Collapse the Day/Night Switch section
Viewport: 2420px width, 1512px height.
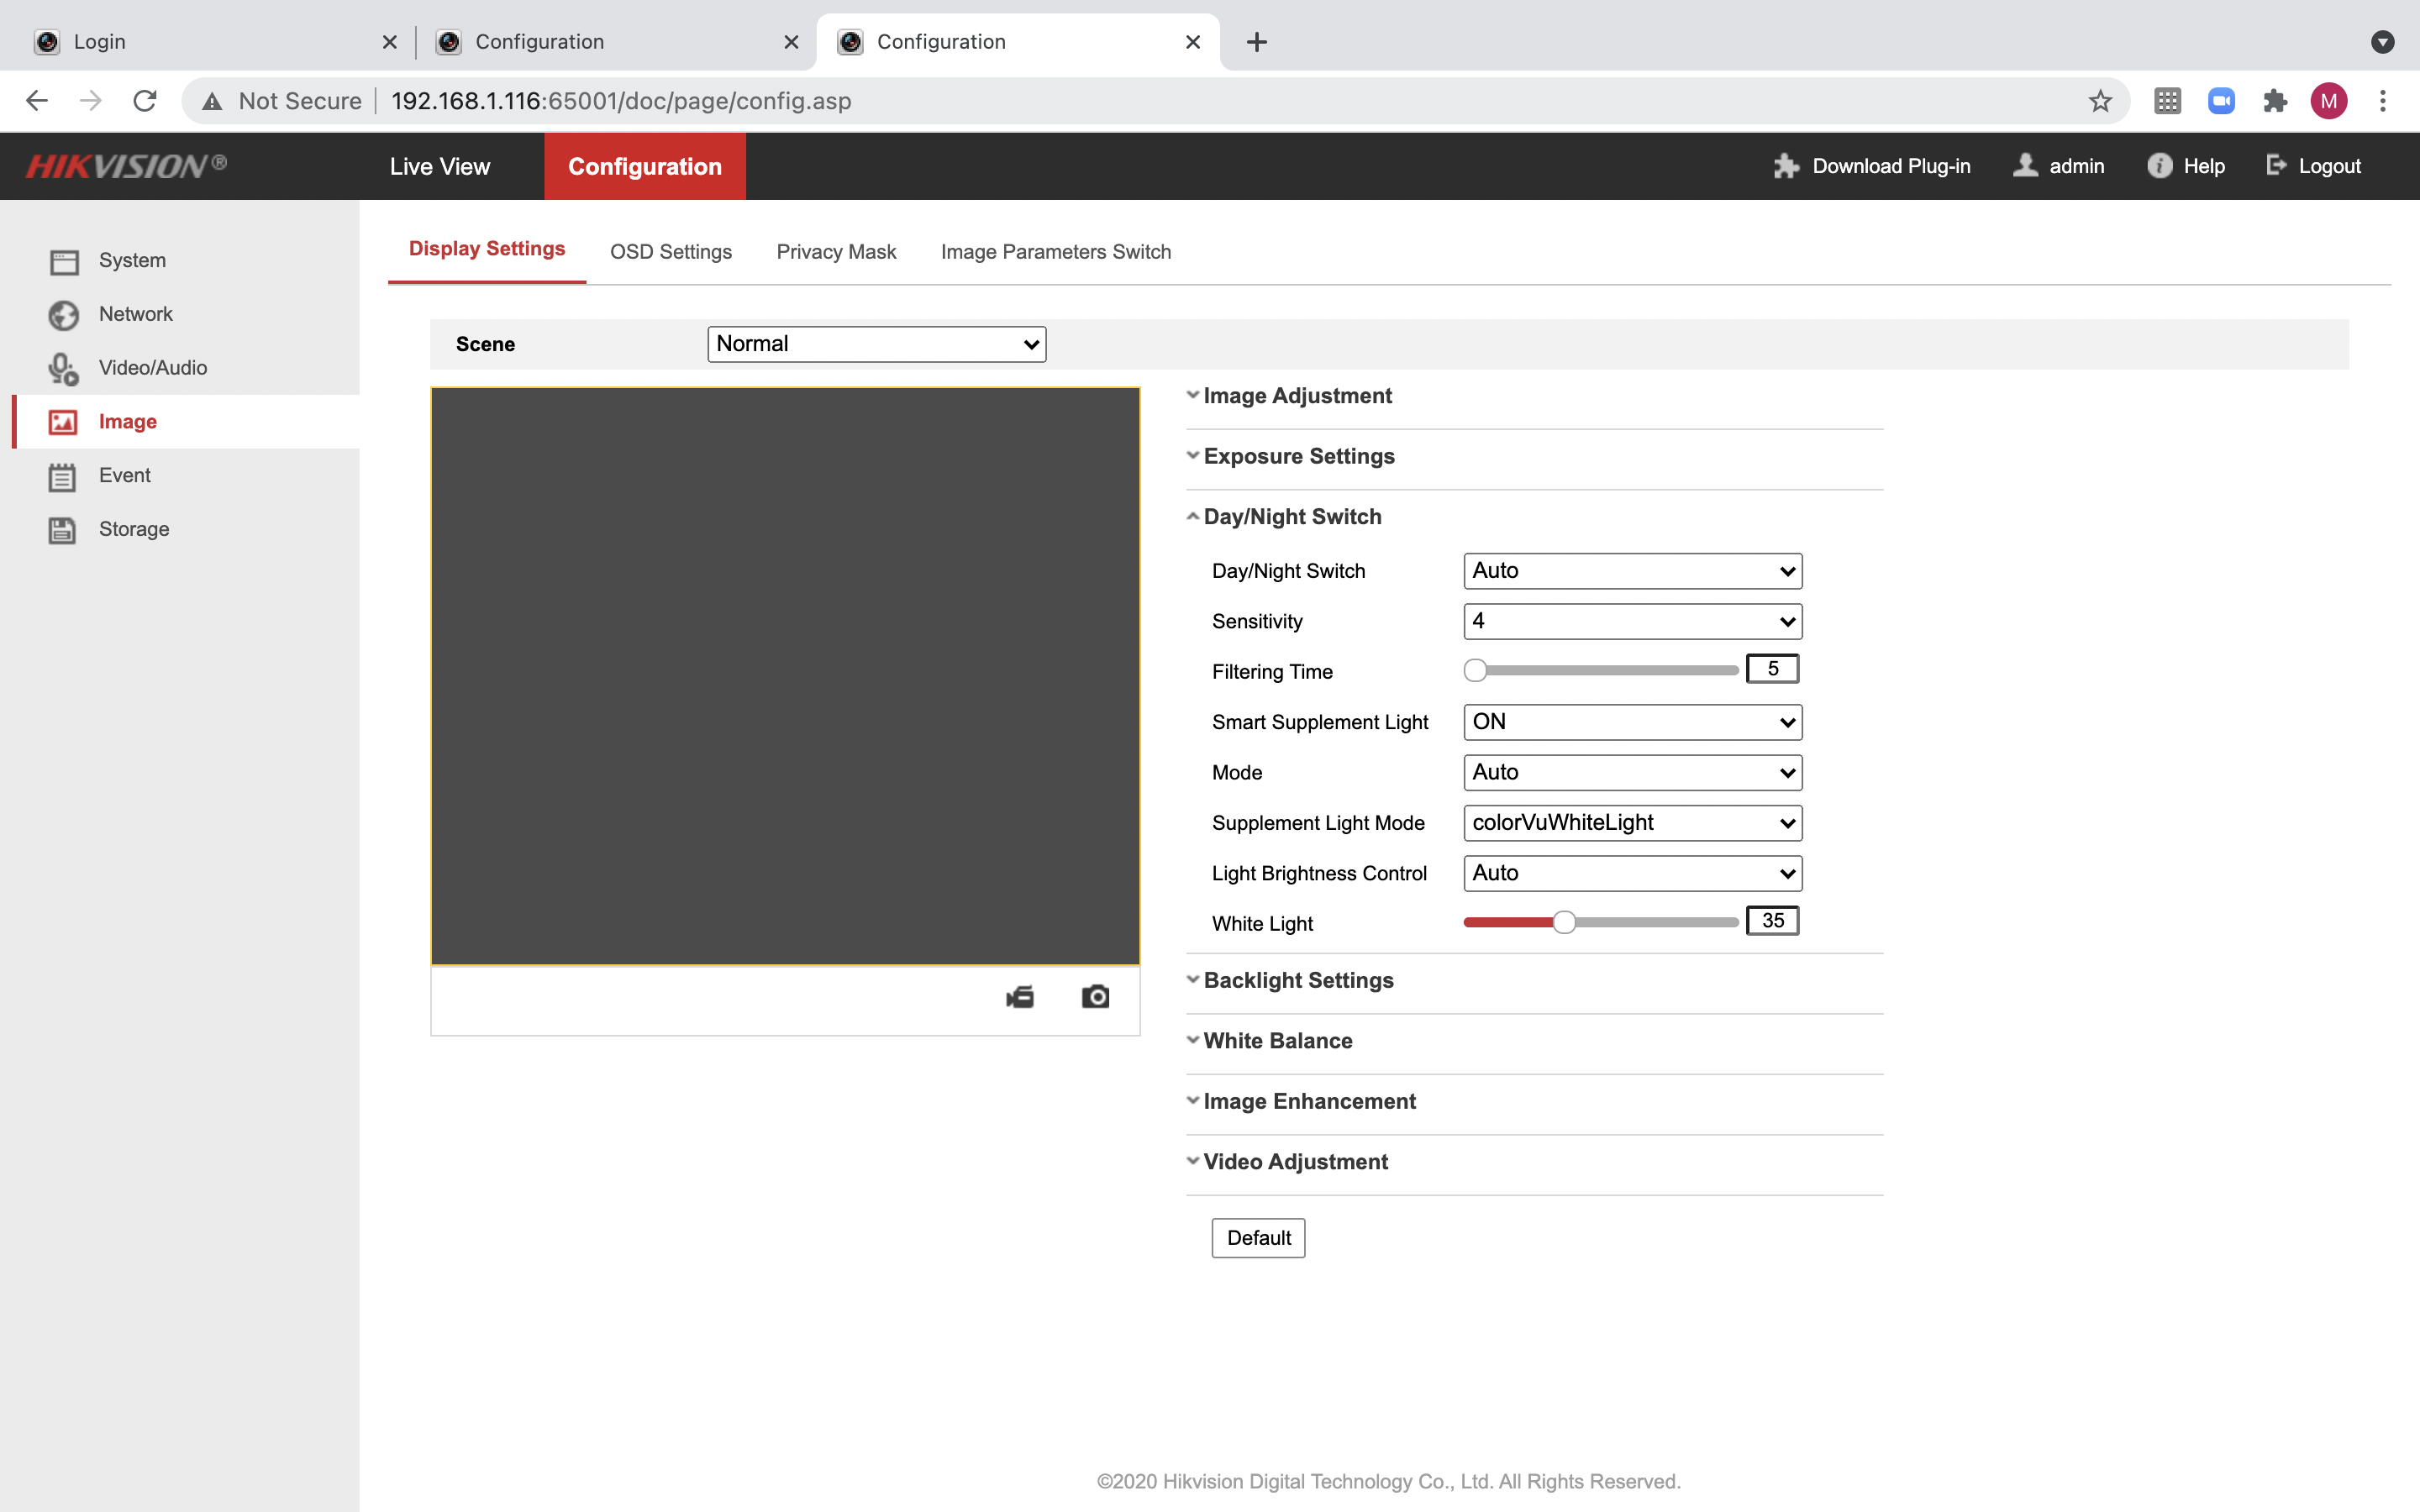point(1291,517)
